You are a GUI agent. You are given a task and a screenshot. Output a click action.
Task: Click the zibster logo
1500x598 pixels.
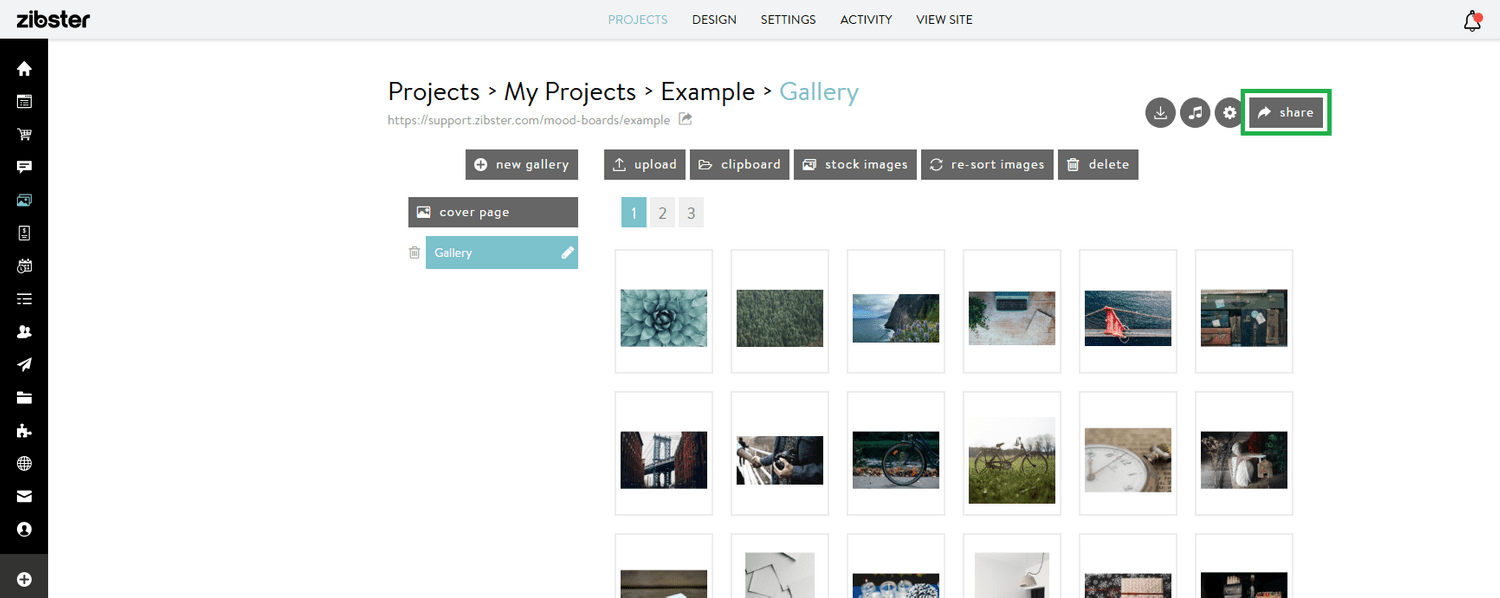(x=53, y=19)
